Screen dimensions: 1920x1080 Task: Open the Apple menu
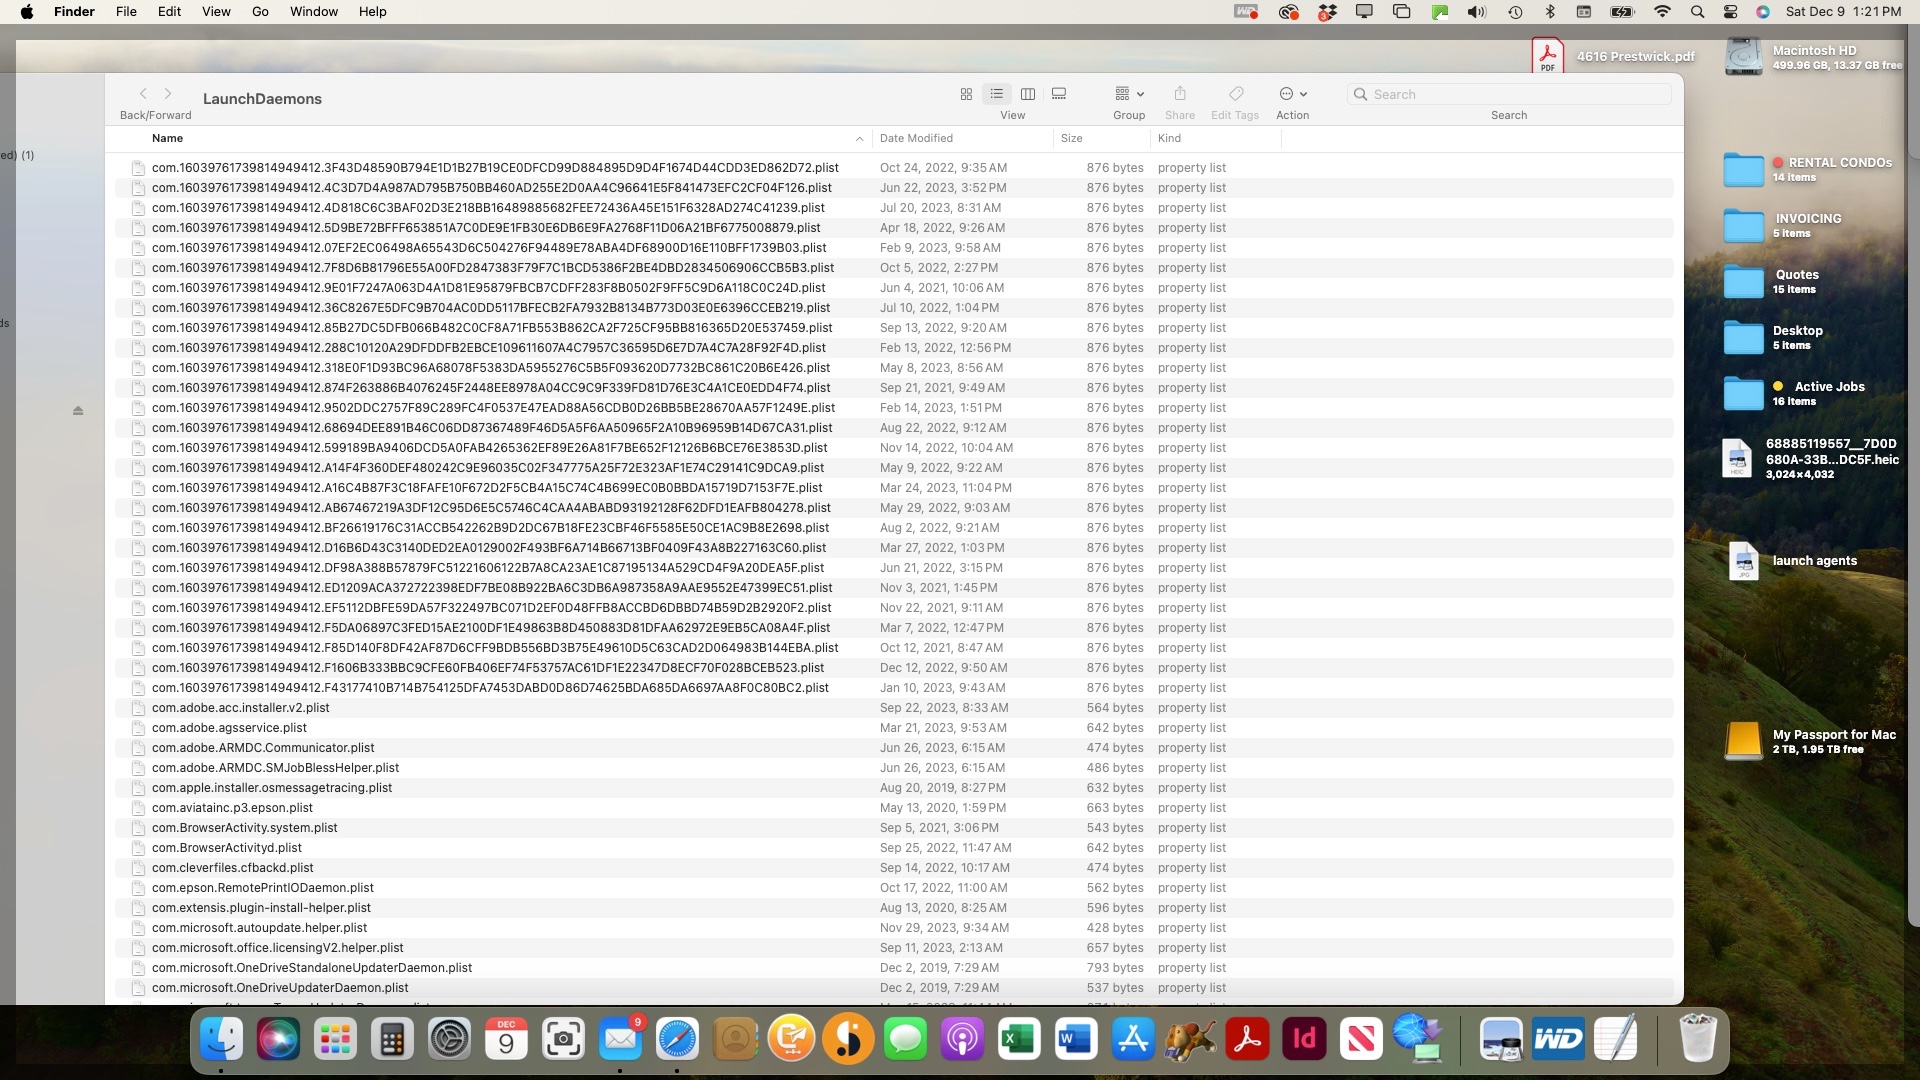click(27, 12)
